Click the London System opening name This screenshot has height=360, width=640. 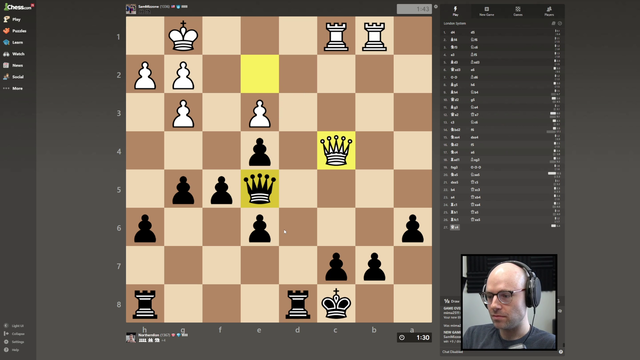point(455,23)
